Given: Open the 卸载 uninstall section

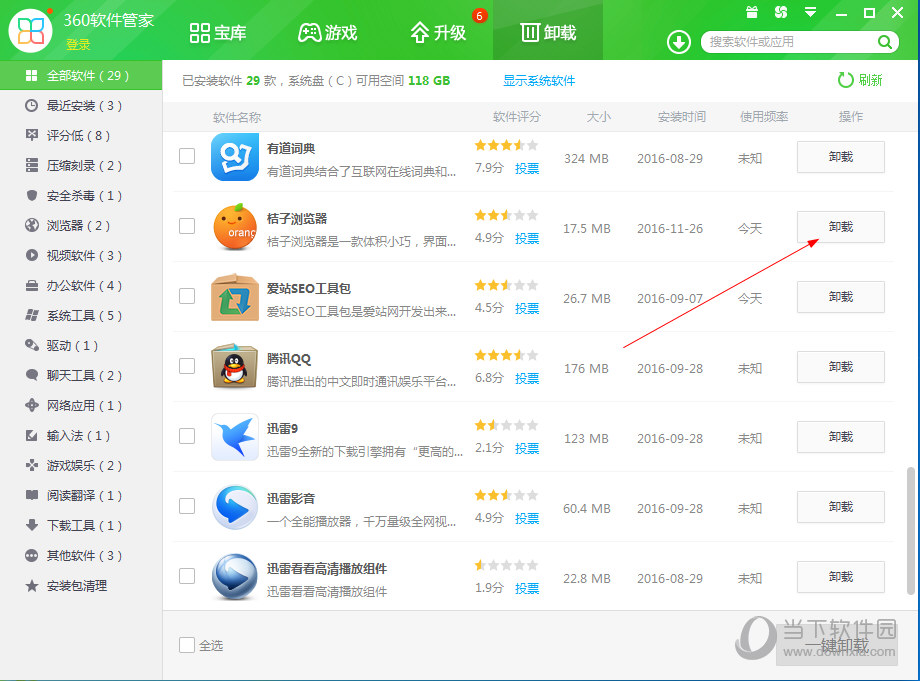Looking at the screenshot, I should pyautogui.click(x=547, y=32).
